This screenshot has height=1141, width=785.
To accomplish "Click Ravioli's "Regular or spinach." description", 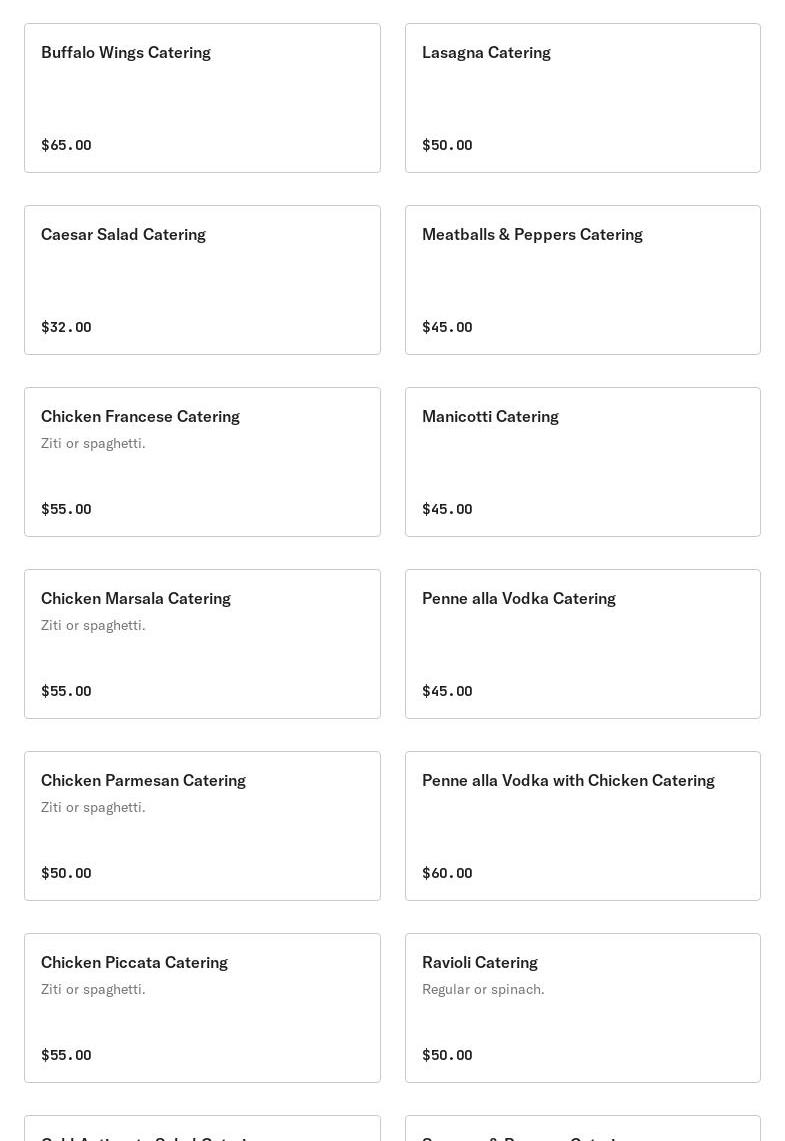I will pos(483,989).
